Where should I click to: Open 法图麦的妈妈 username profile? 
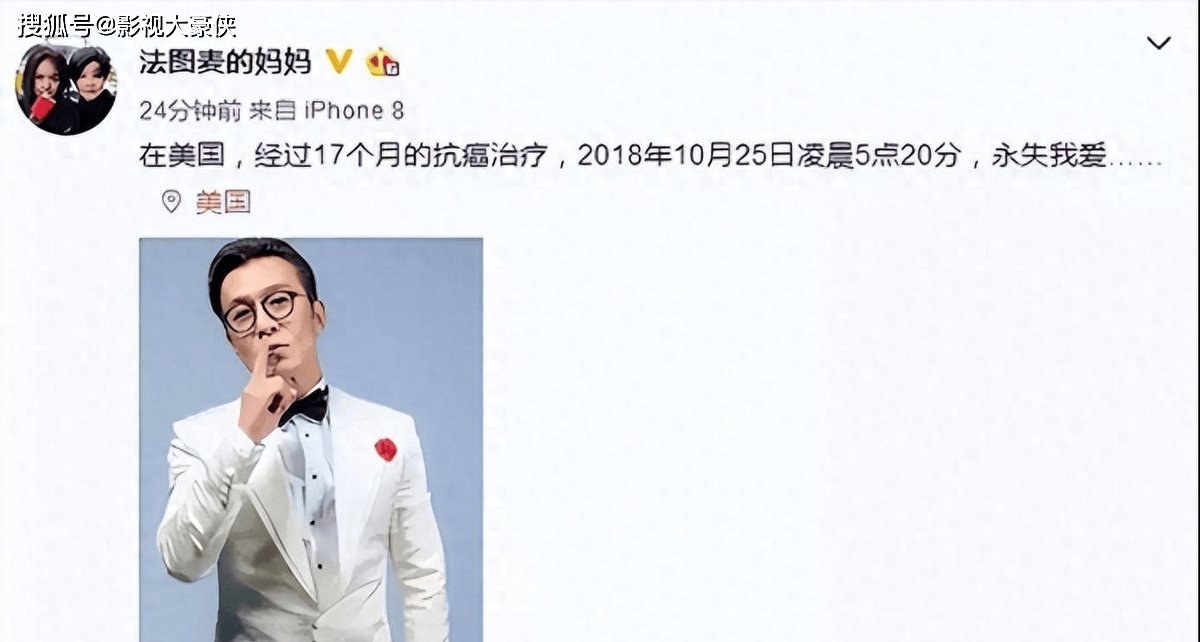(x=225, y=62)
